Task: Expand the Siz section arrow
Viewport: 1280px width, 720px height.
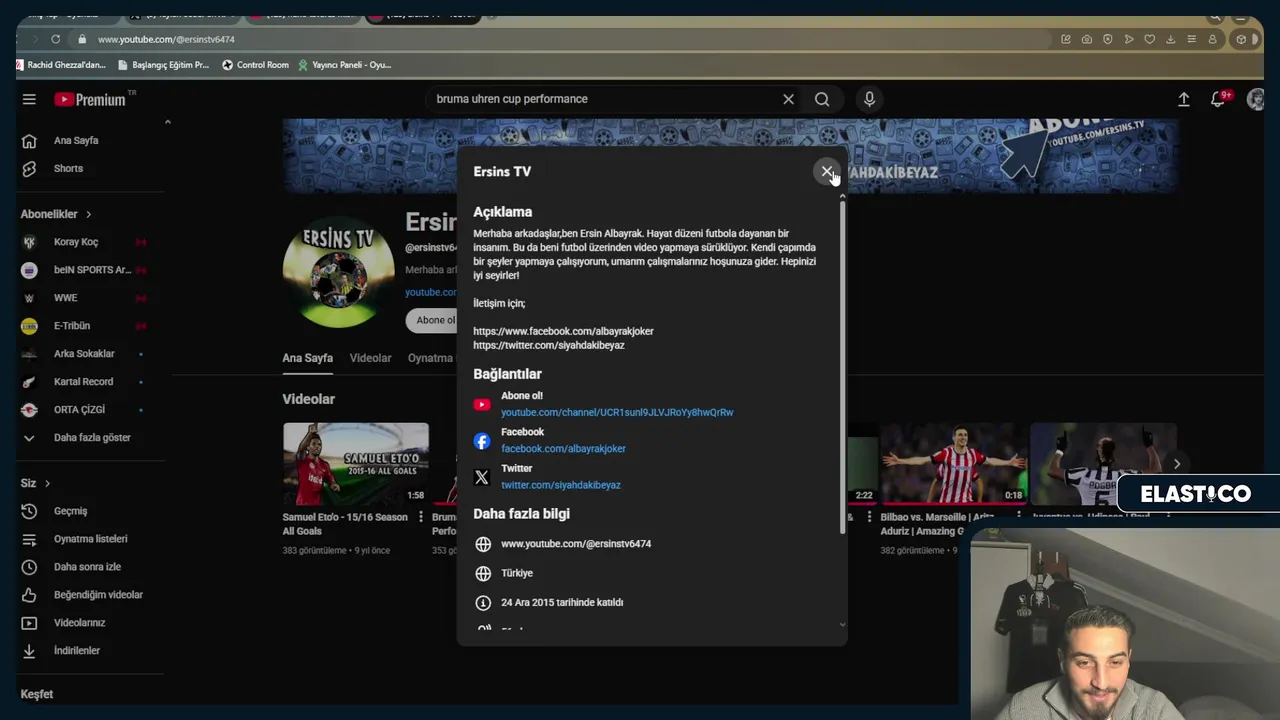Action: [x=47, y=483]
